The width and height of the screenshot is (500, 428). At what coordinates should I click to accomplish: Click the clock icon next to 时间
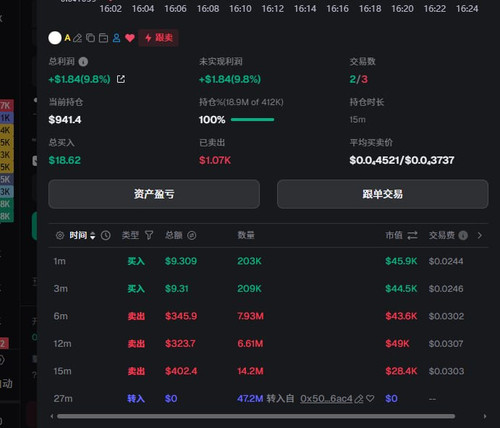click(106, 235)
